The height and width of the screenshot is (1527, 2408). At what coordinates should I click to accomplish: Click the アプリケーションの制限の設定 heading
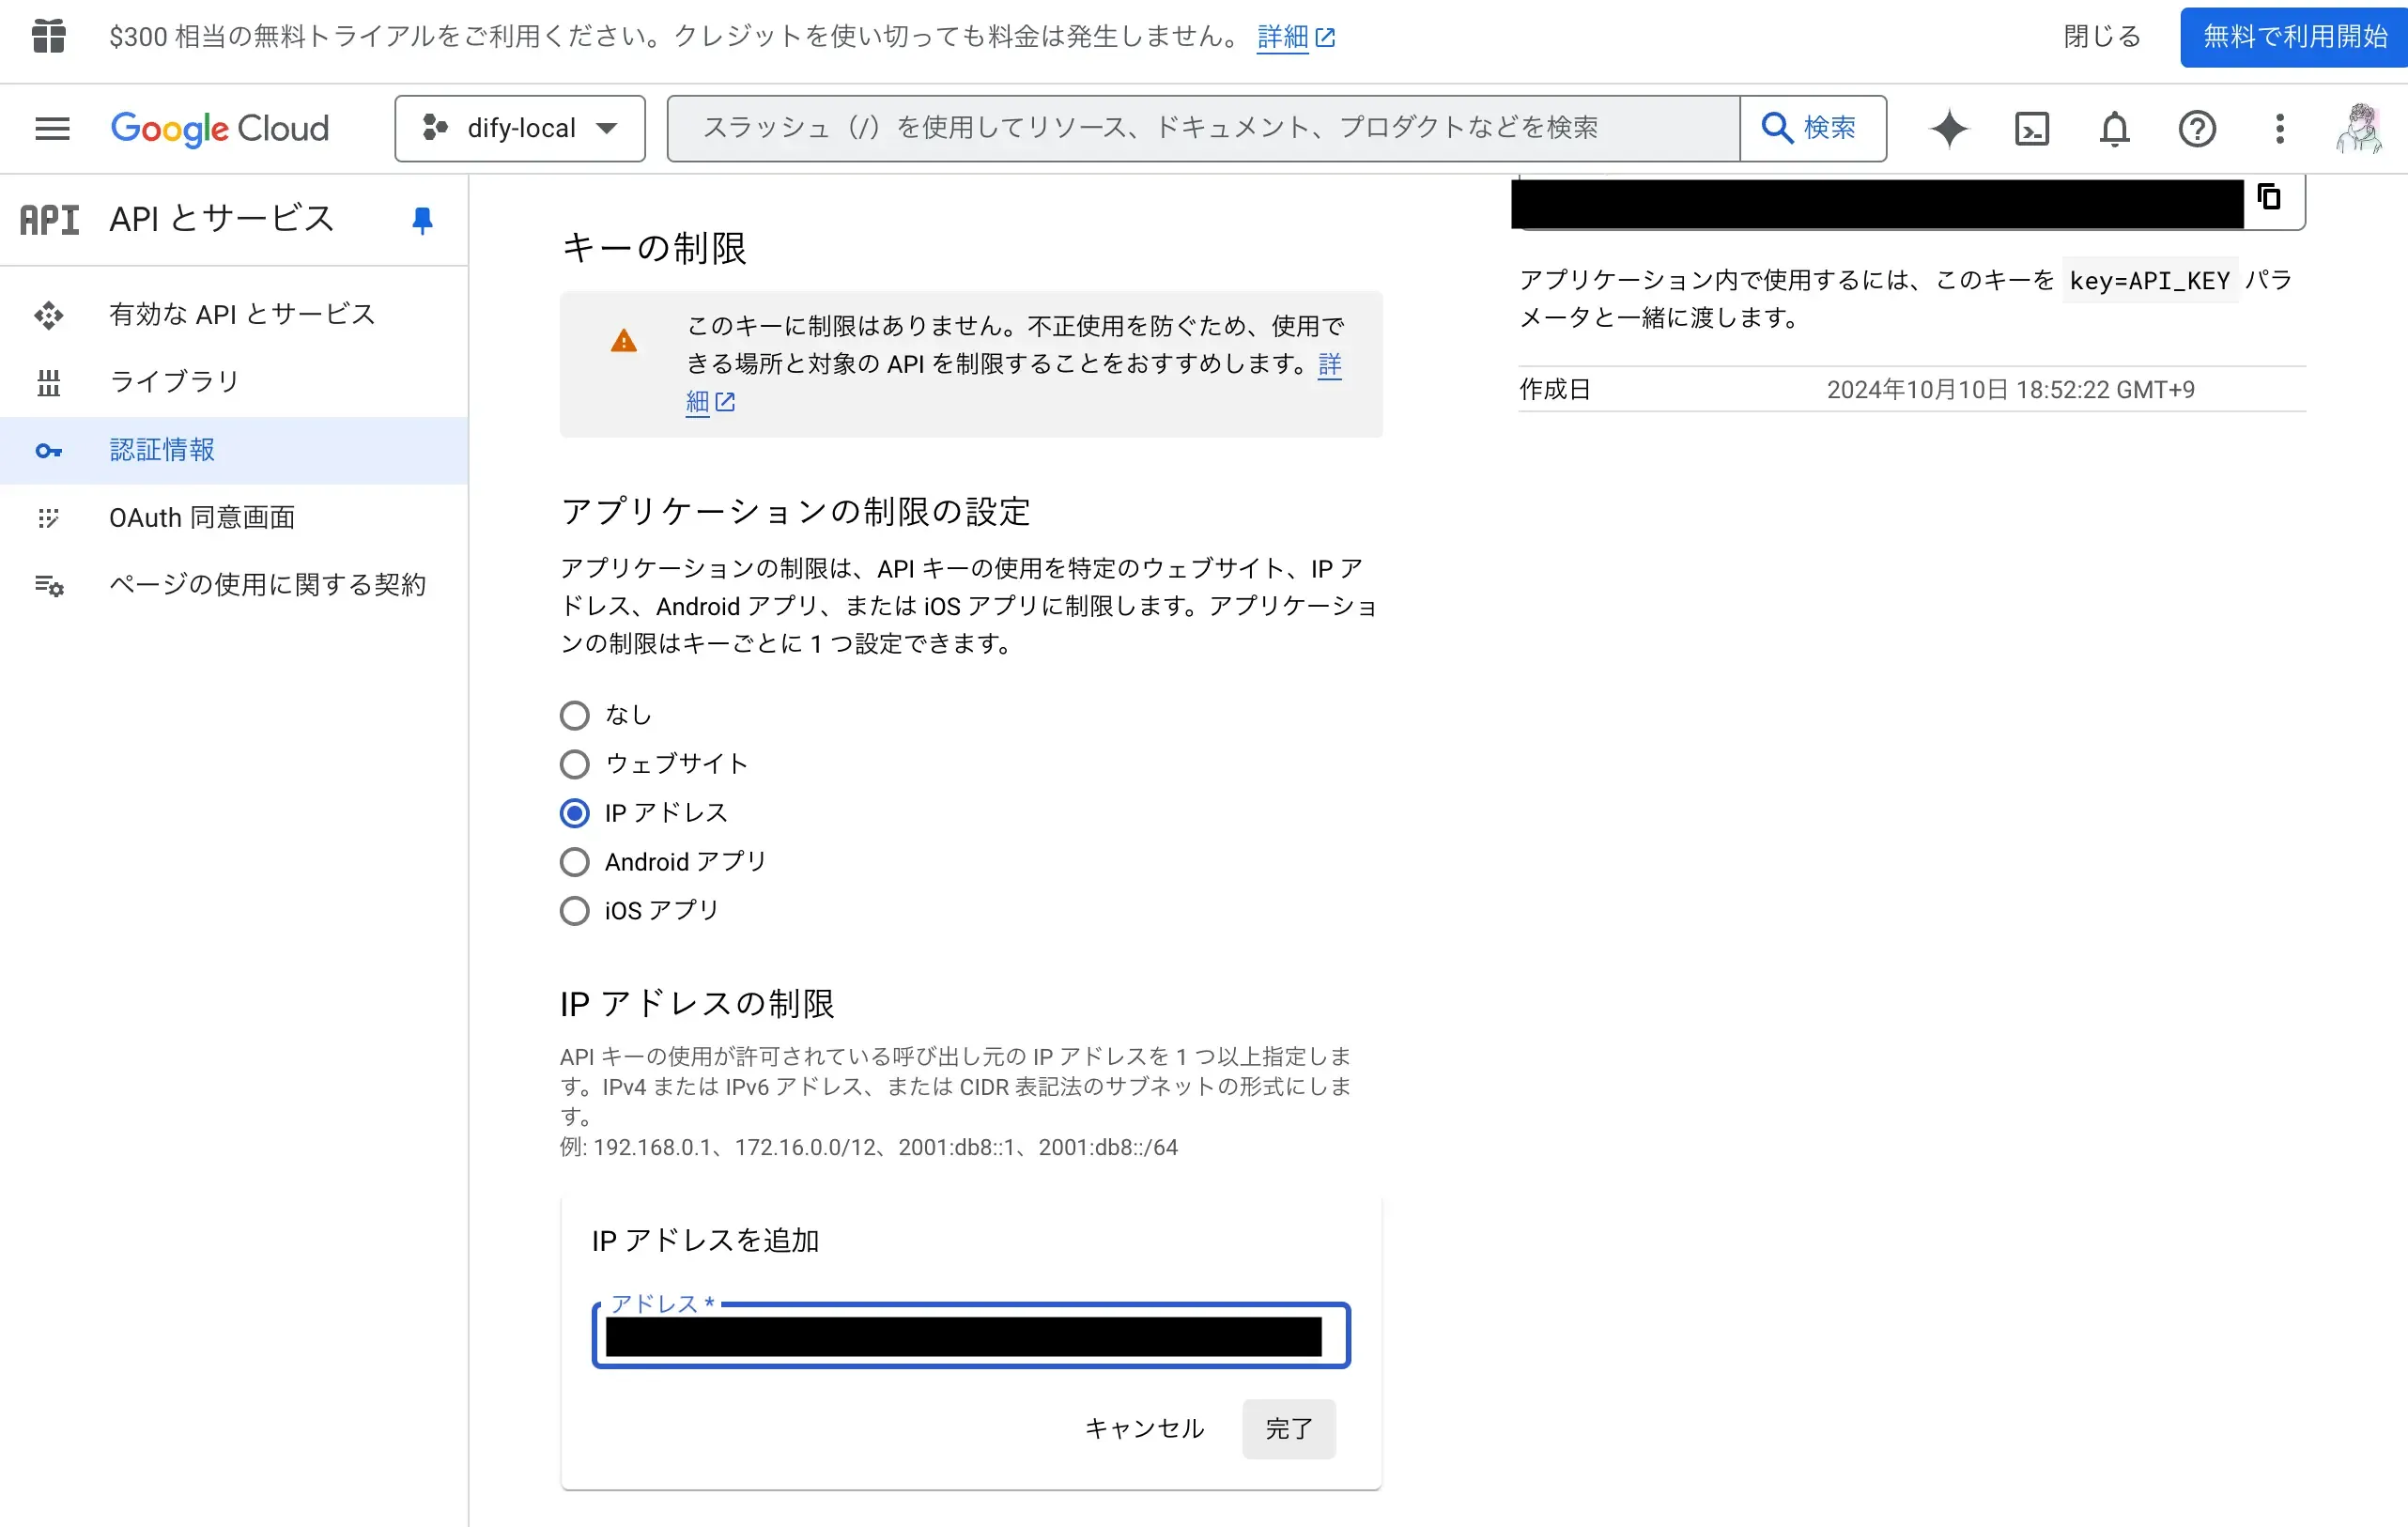(796, 512)
